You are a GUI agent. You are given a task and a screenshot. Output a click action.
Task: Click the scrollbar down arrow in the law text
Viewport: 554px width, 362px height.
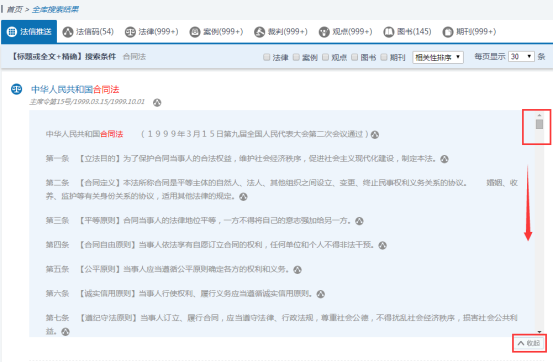pyautogui.click(x=539, y=332)
